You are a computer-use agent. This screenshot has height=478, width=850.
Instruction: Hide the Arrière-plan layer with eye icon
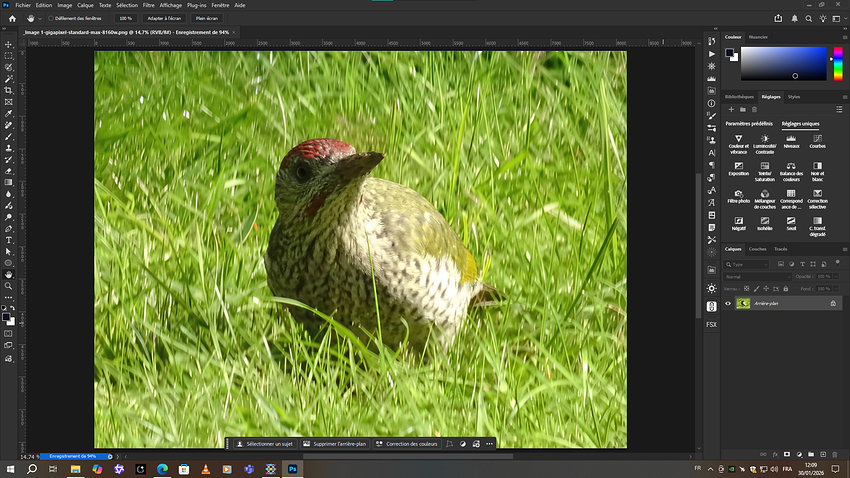pos(728,302)
